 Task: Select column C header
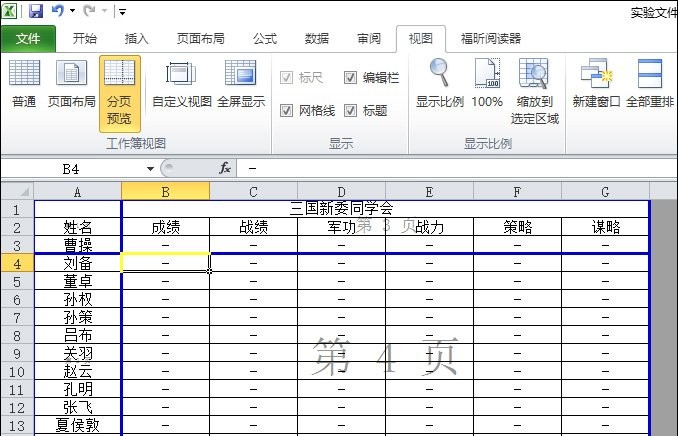tap(253, 192)
